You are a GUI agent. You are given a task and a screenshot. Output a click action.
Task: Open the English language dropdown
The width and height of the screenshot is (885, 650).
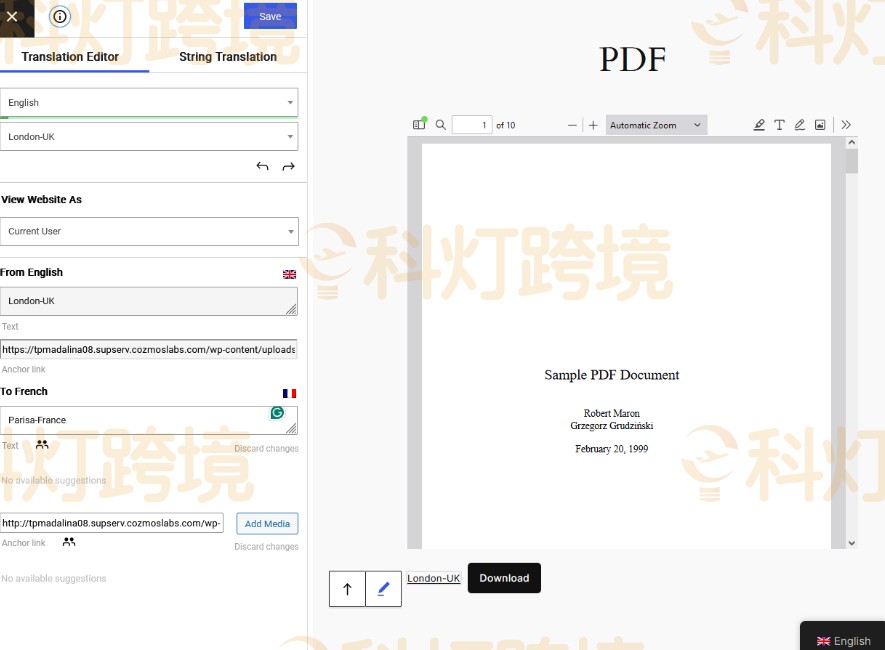tap(149, 103)
